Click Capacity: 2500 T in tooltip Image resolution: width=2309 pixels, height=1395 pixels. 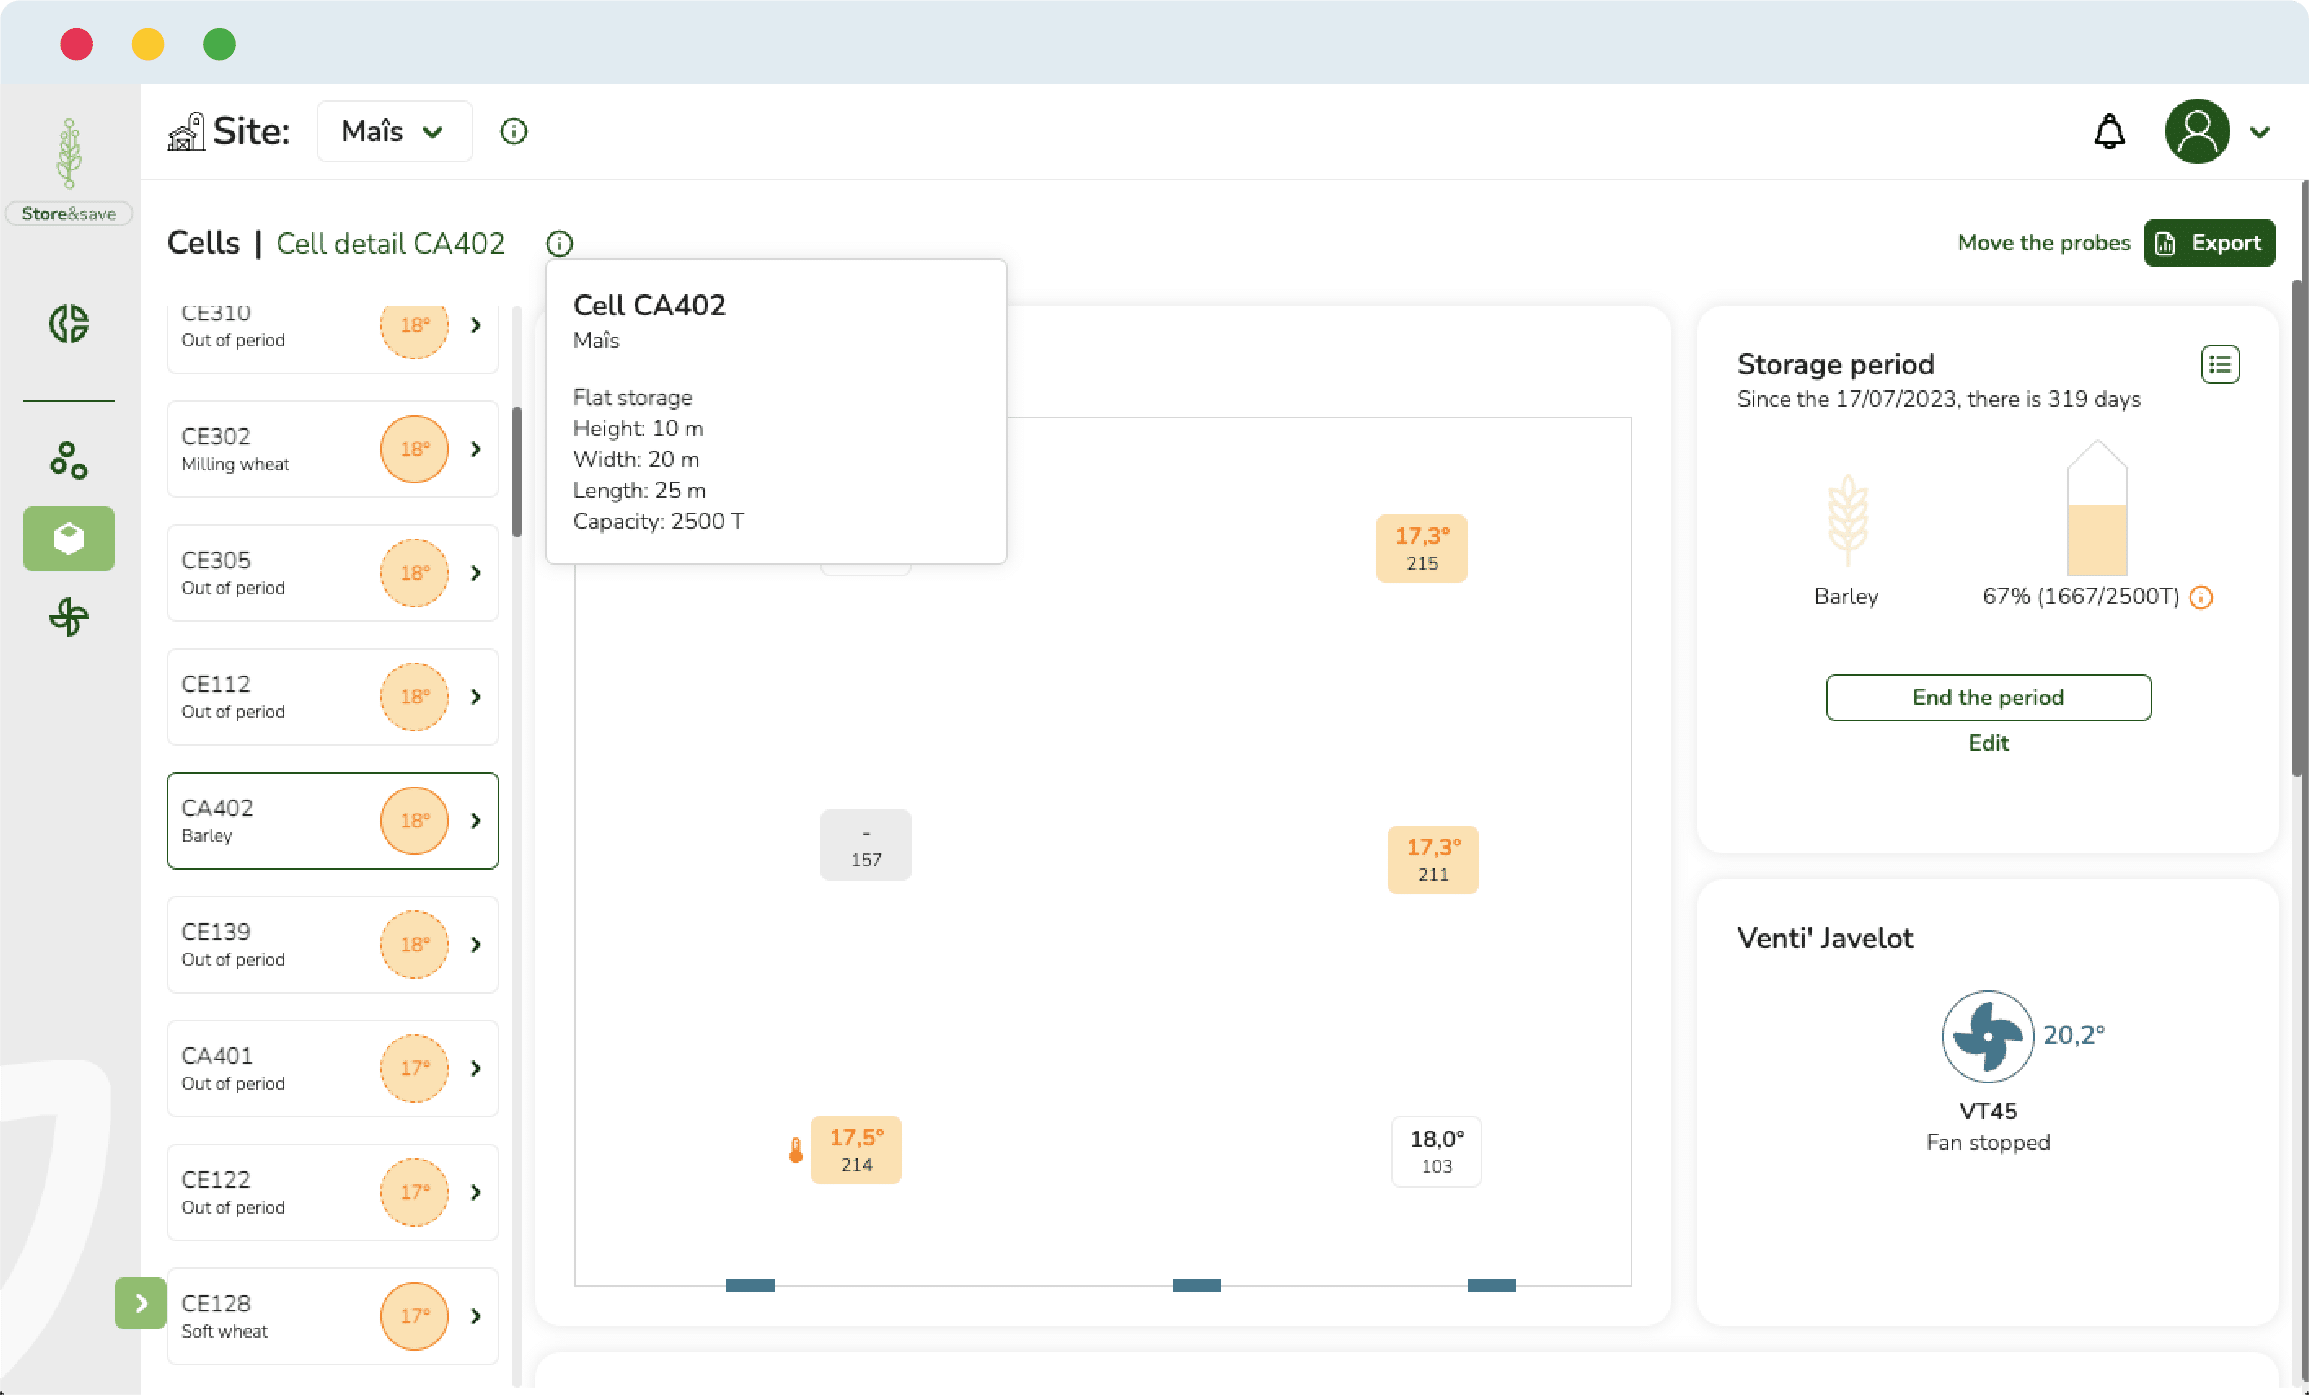(658, 521)
